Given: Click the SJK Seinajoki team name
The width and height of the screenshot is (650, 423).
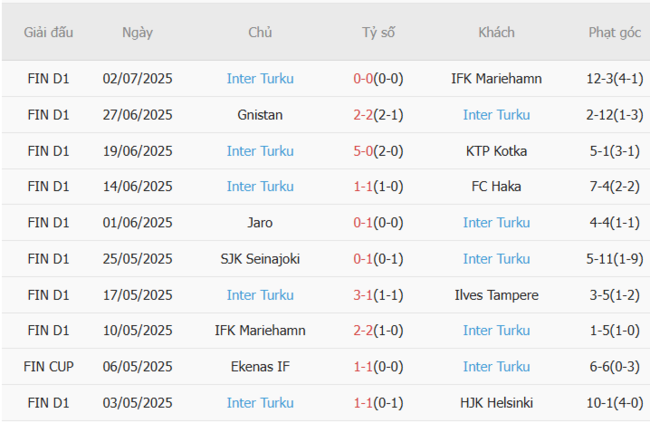Looking at the screenshot, I should tap(260, 259).
